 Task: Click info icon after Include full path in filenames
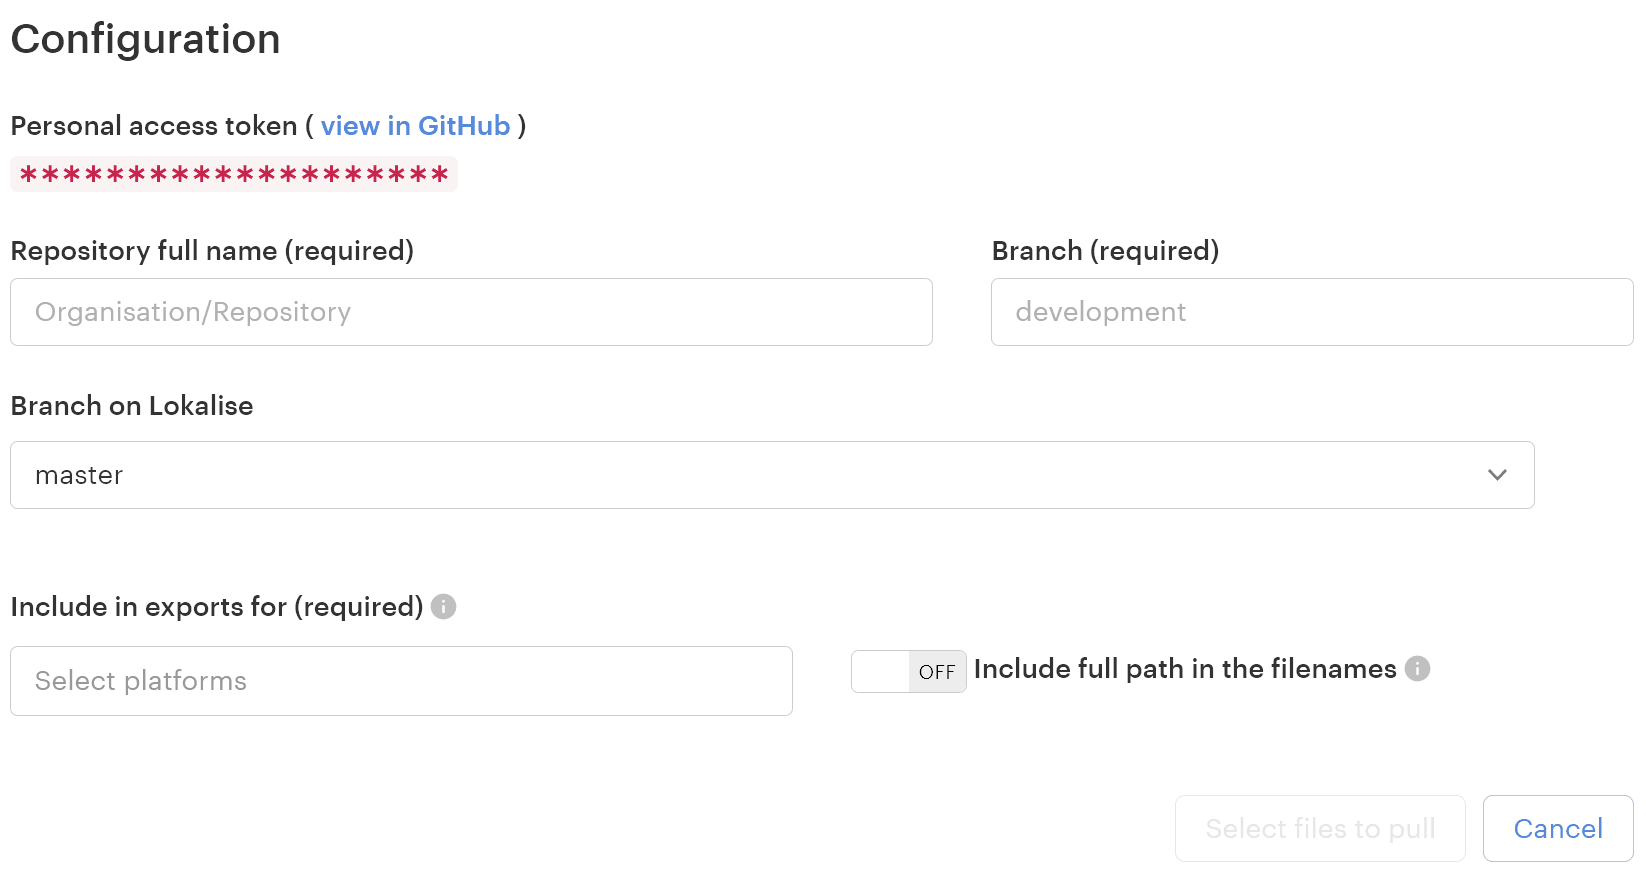(x=1417, y=669)
